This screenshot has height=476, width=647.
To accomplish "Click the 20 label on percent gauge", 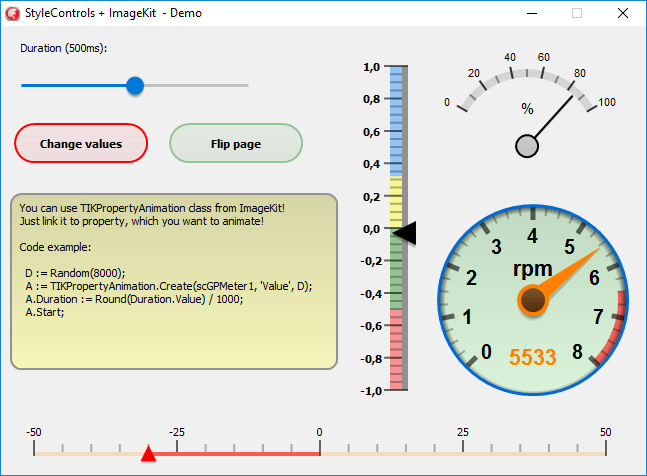I will click(x=474, y=73).
